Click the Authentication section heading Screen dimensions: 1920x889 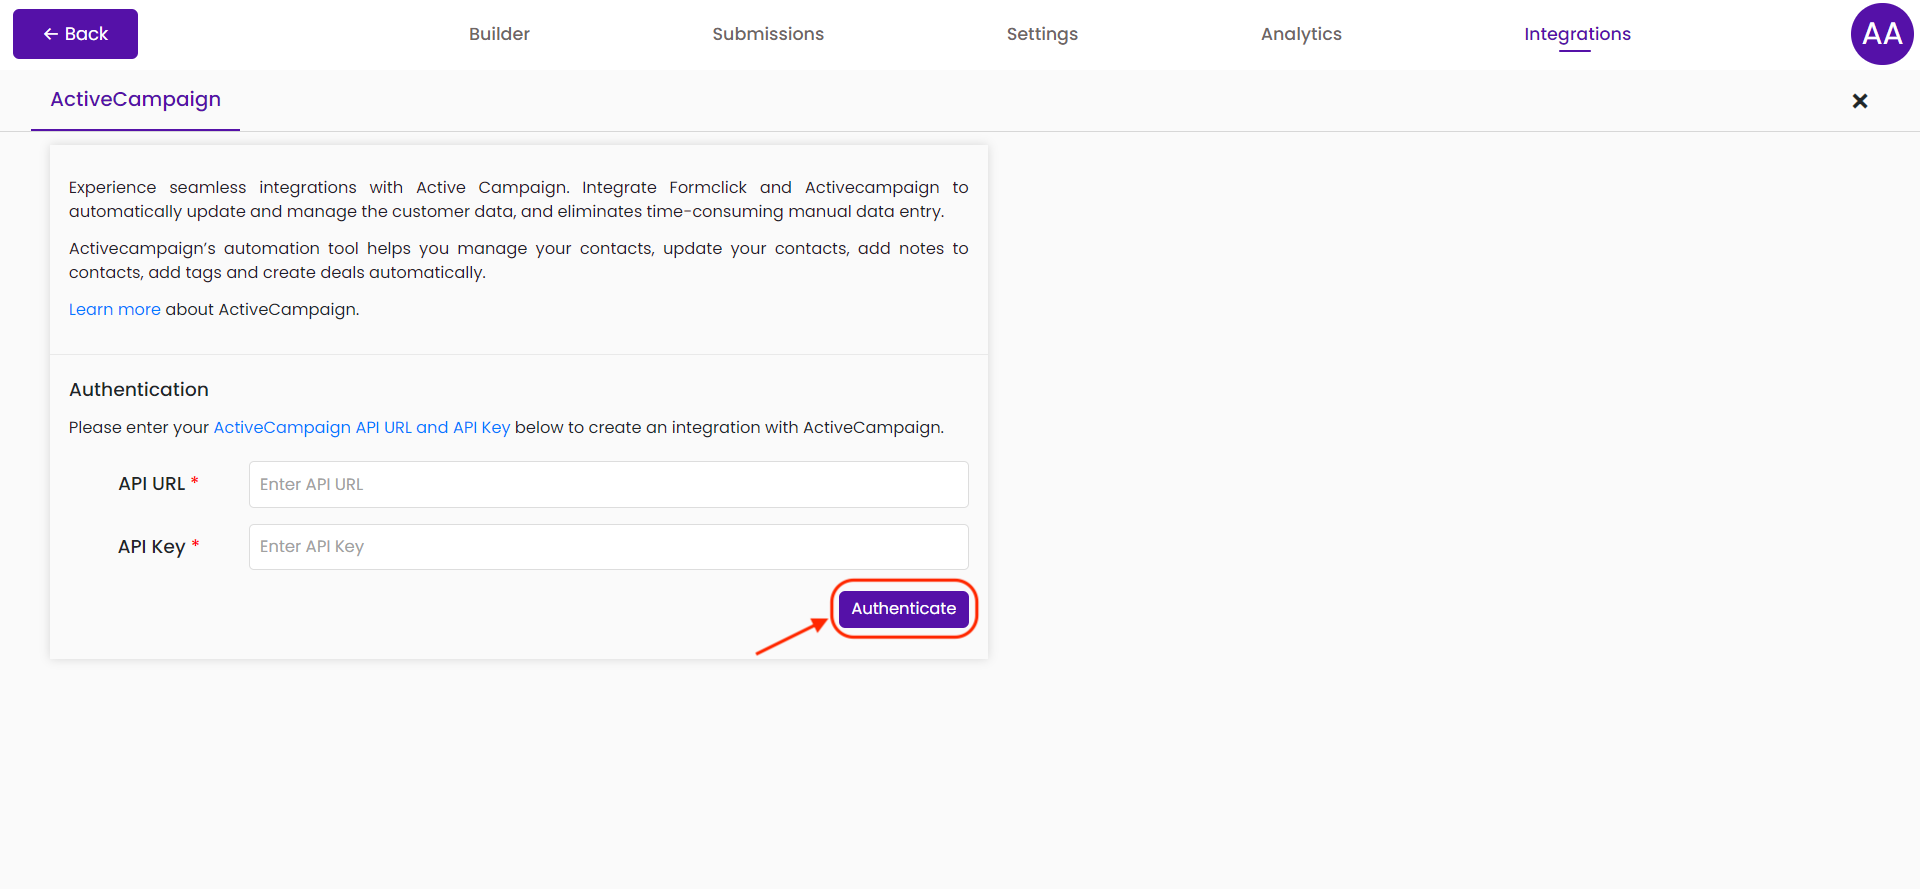tap(139, 390)
